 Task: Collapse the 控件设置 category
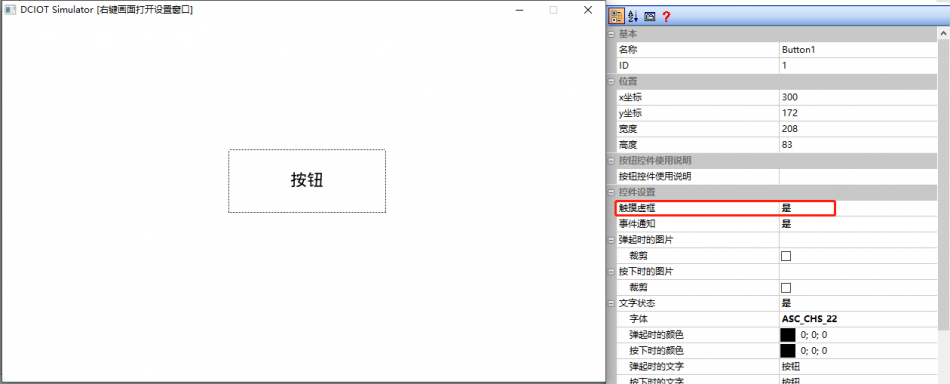coord(611,192)
